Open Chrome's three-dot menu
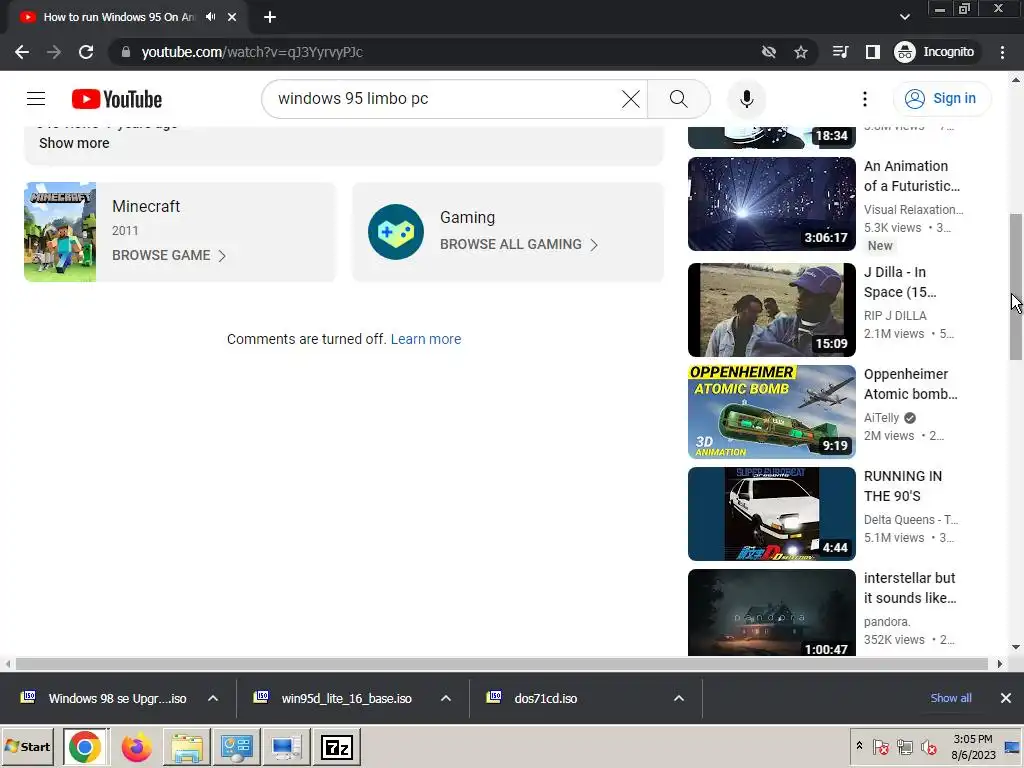 [x=1002, y=52]
